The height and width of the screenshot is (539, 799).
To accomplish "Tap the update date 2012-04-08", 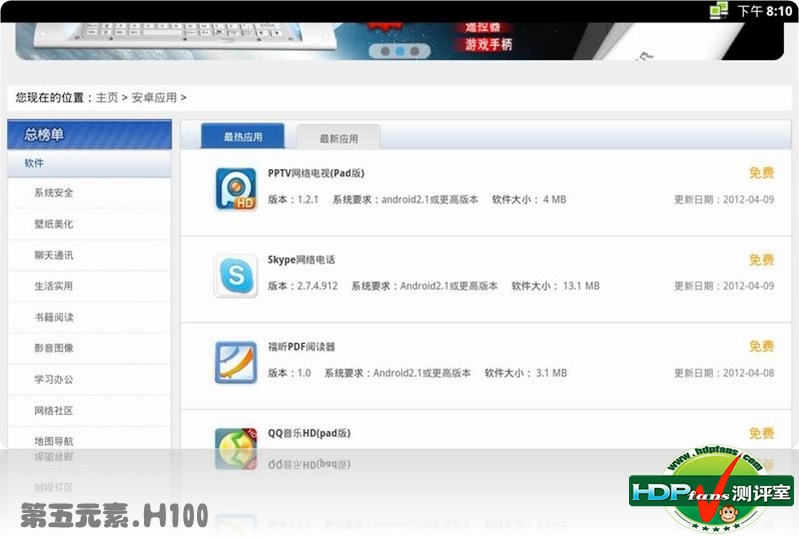I will pyautogui.click(x=749, y=373).
